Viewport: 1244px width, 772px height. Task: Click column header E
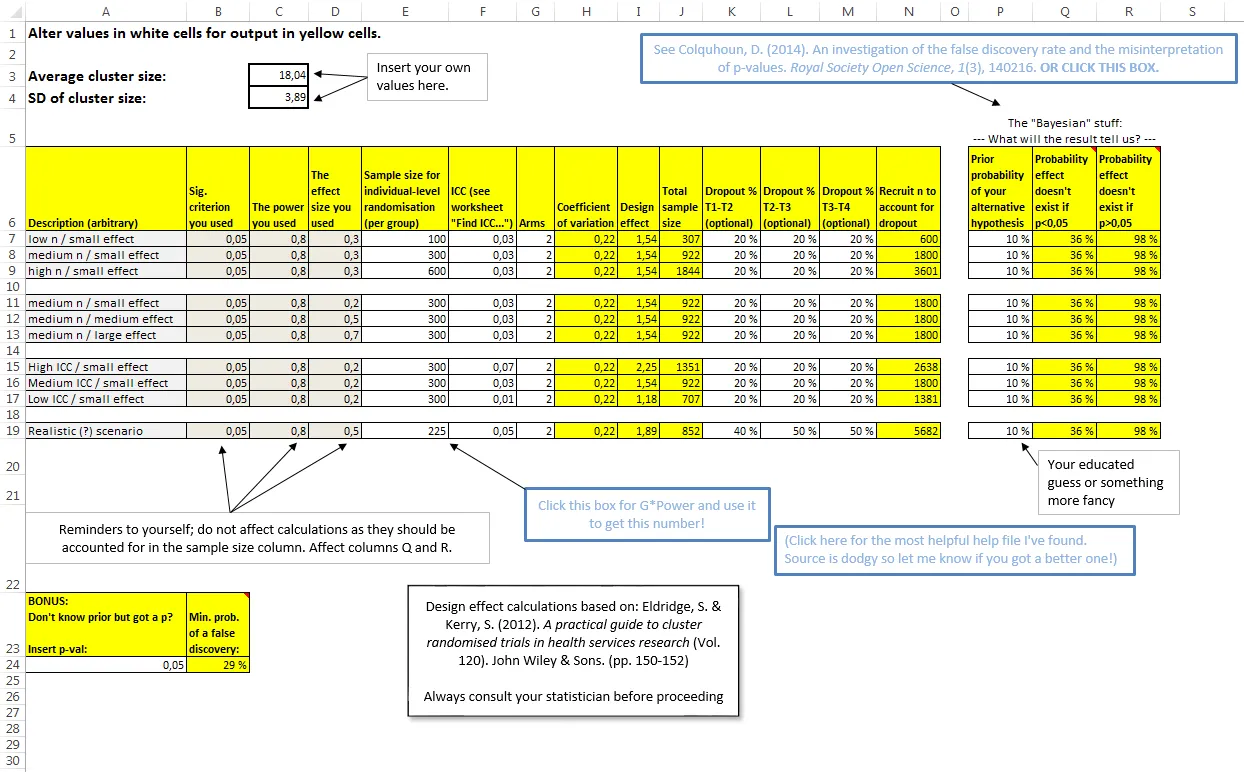[x=404, y=10]
